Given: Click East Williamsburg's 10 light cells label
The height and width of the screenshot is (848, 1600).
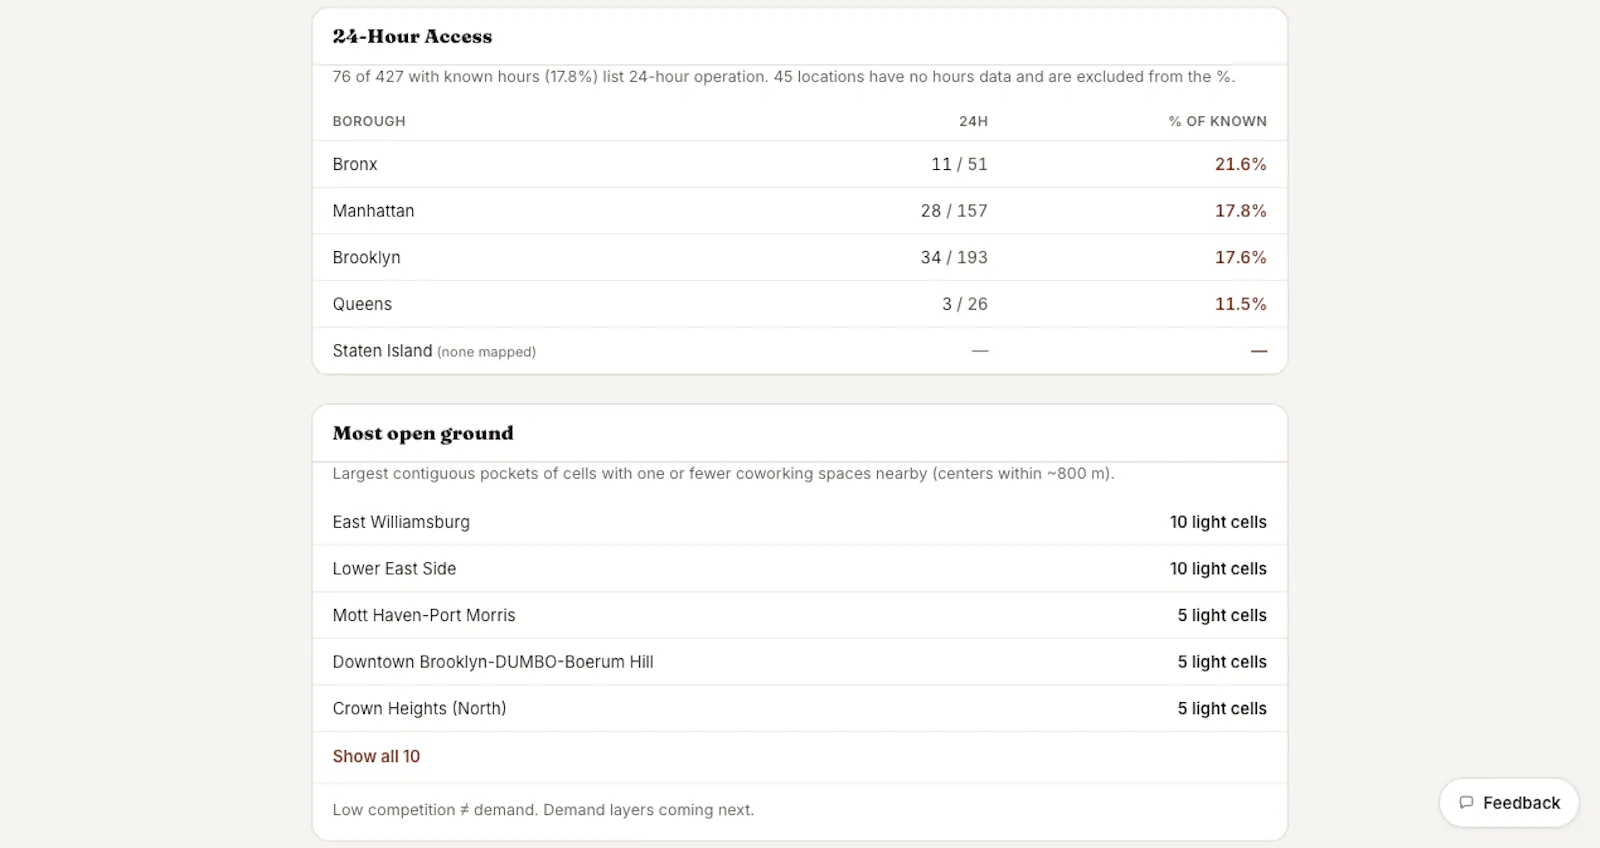Looking at the screenshot, I should tap(1218, 522).
